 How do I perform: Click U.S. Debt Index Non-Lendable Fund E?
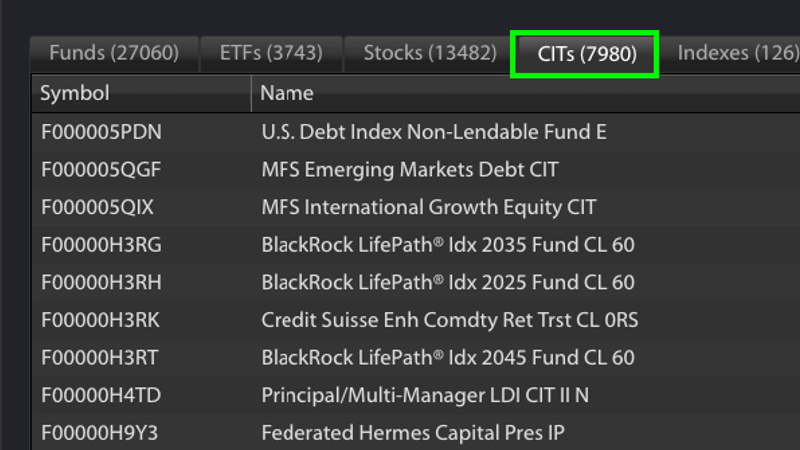(434, 132)
